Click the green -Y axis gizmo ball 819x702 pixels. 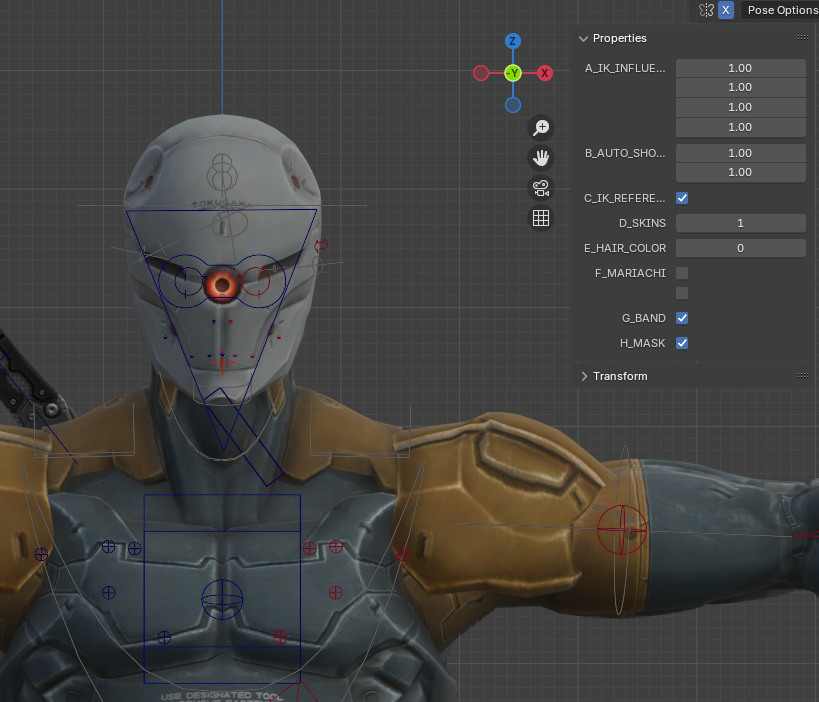(x=513, y=73)
